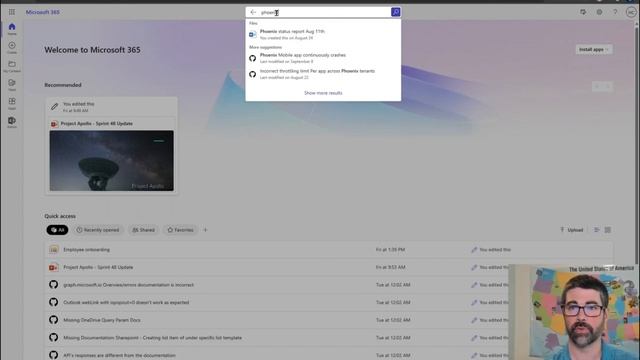Open Project Apollo - Sprint 48 Update in list
This screenshot has width=640, height=360.
pyautogui.click(x=98, y=267)
